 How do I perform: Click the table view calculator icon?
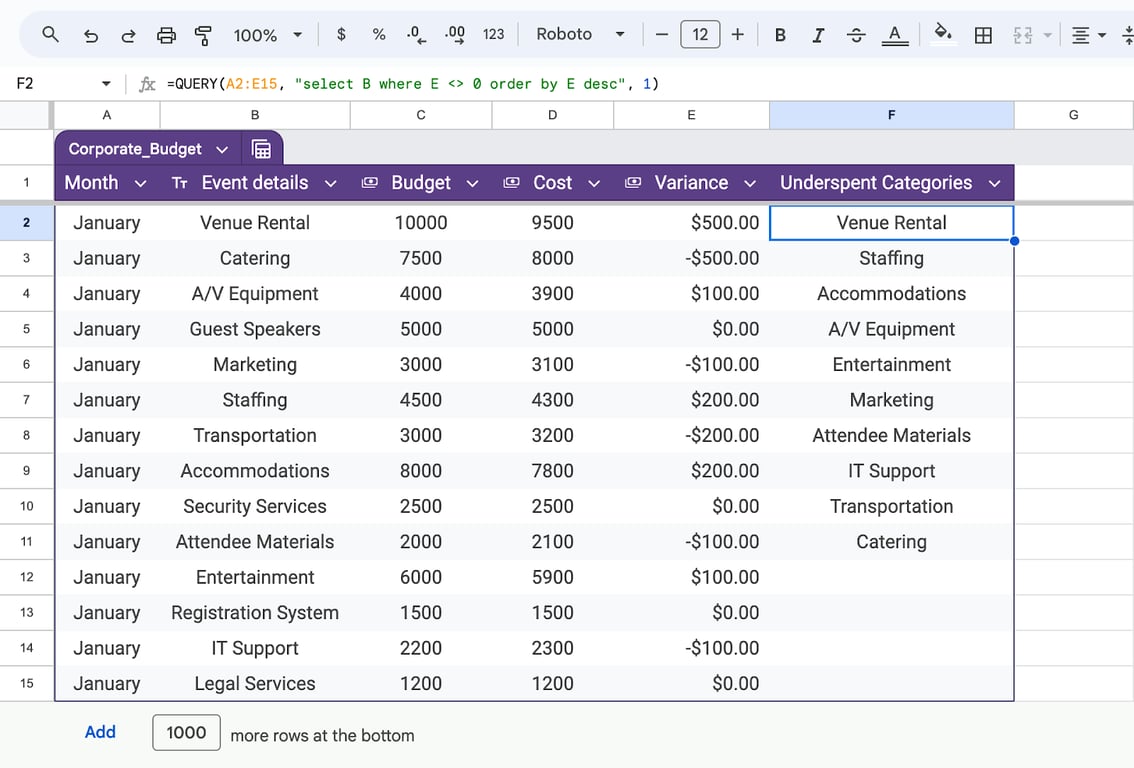pos(261,149)
